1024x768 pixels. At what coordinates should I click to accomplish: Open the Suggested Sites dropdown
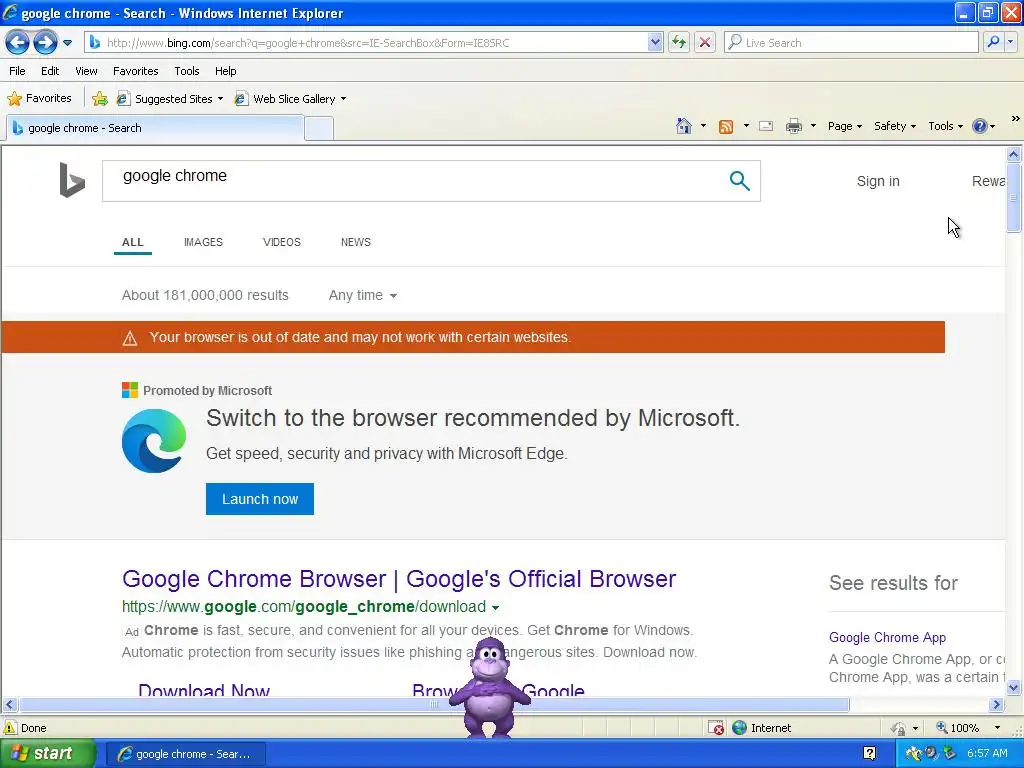pos(170,99)
